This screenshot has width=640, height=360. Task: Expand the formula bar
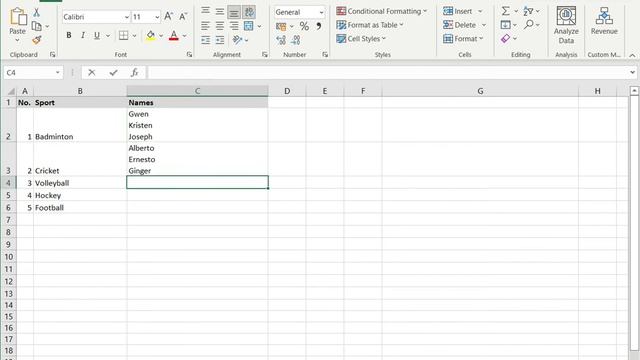[632, 73]
